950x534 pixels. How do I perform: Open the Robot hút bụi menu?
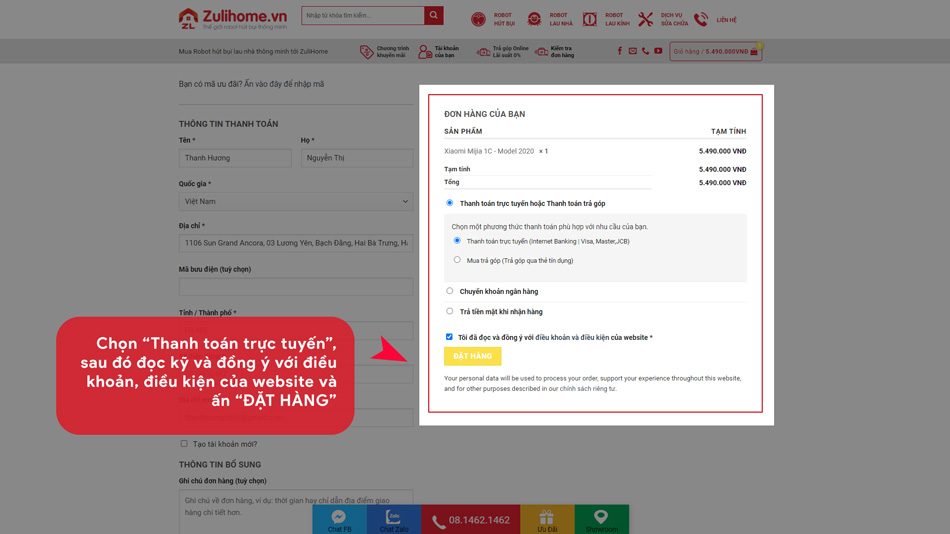[x=490, y=19]
